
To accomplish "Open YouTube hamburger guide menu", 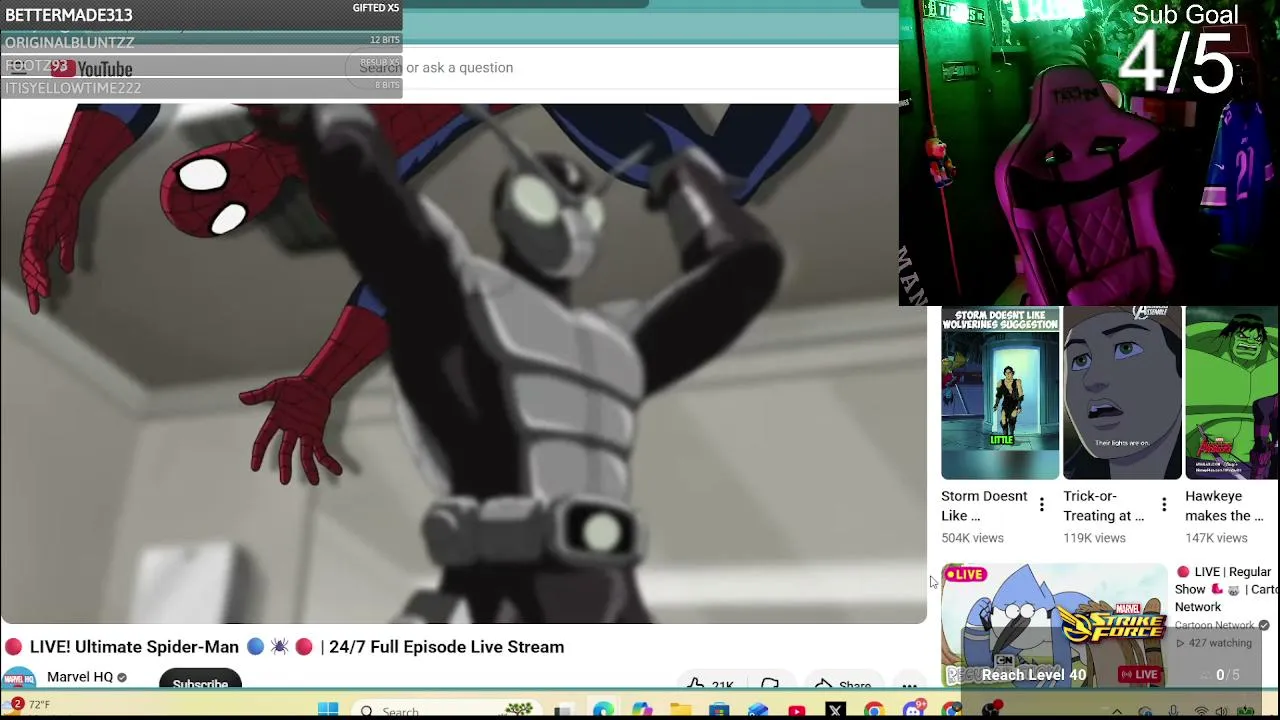I will click(x=17, y=67).
